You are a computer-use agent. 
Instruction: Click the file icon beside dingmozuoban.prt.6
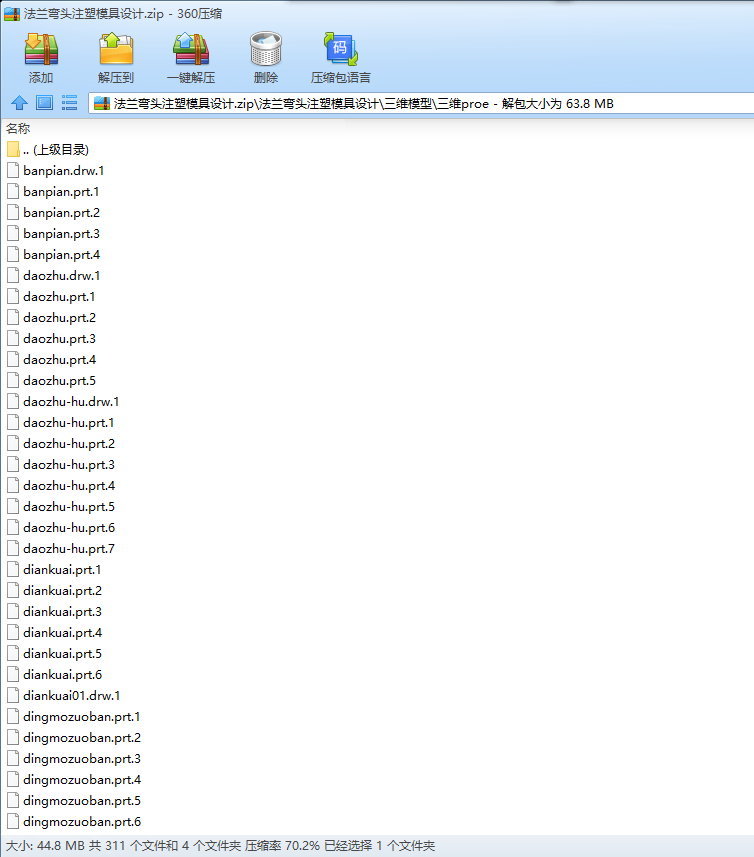[13, 821]
